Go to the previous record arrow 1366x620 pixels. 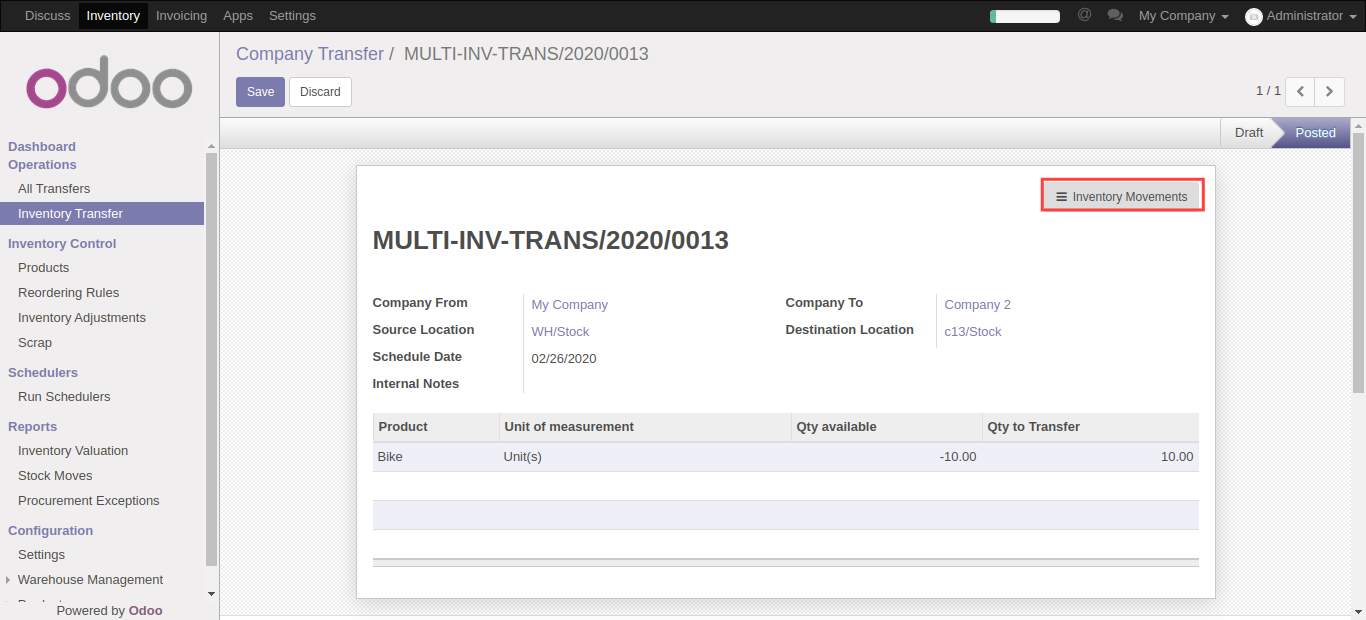click(1300, 91)
